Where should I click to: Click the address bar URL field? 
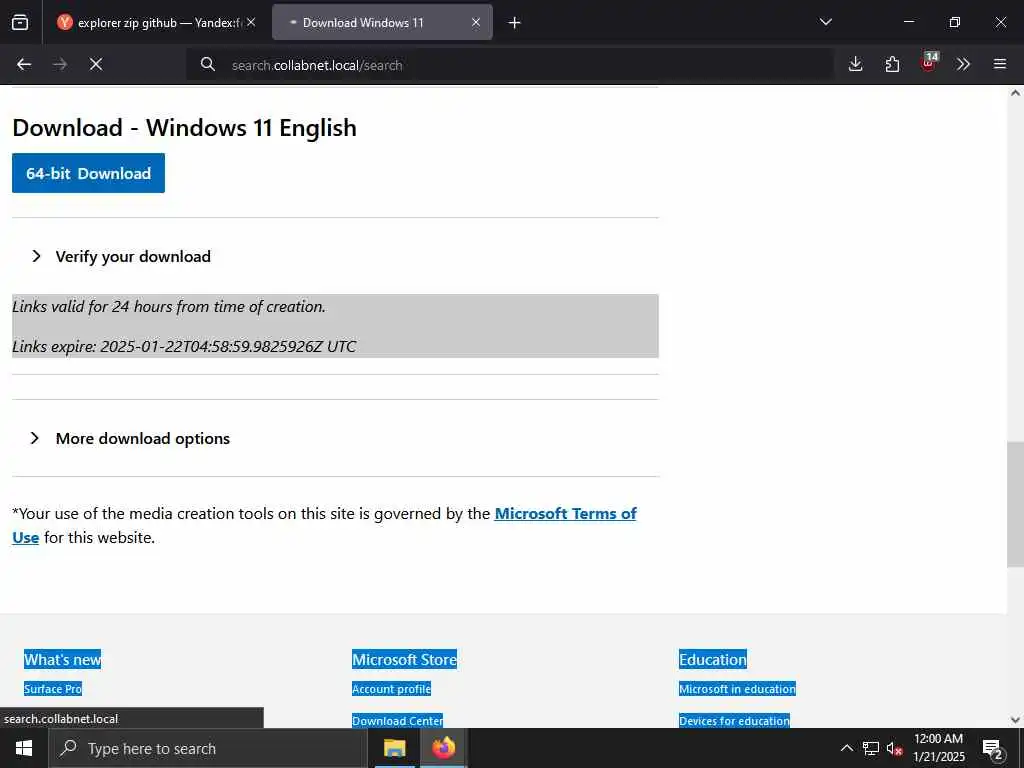click(x=509, y=65)
